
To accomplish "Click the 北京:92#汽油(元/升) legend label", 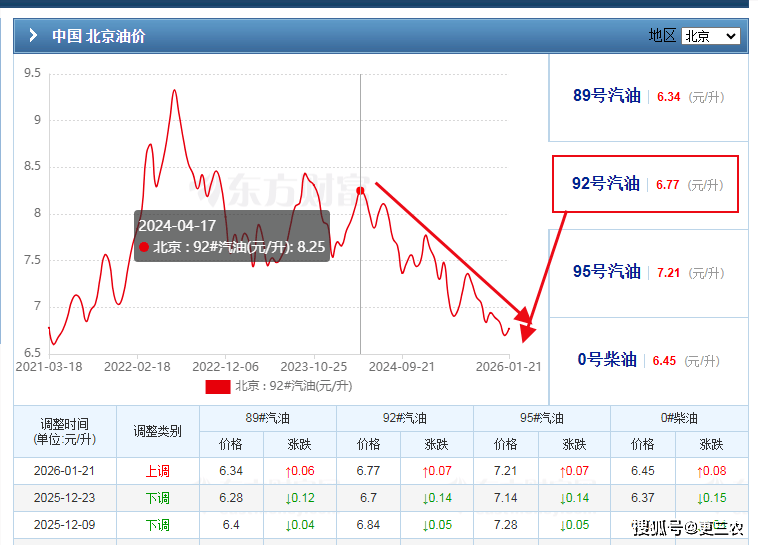I will pyautogui.click(x=294, y=386).
